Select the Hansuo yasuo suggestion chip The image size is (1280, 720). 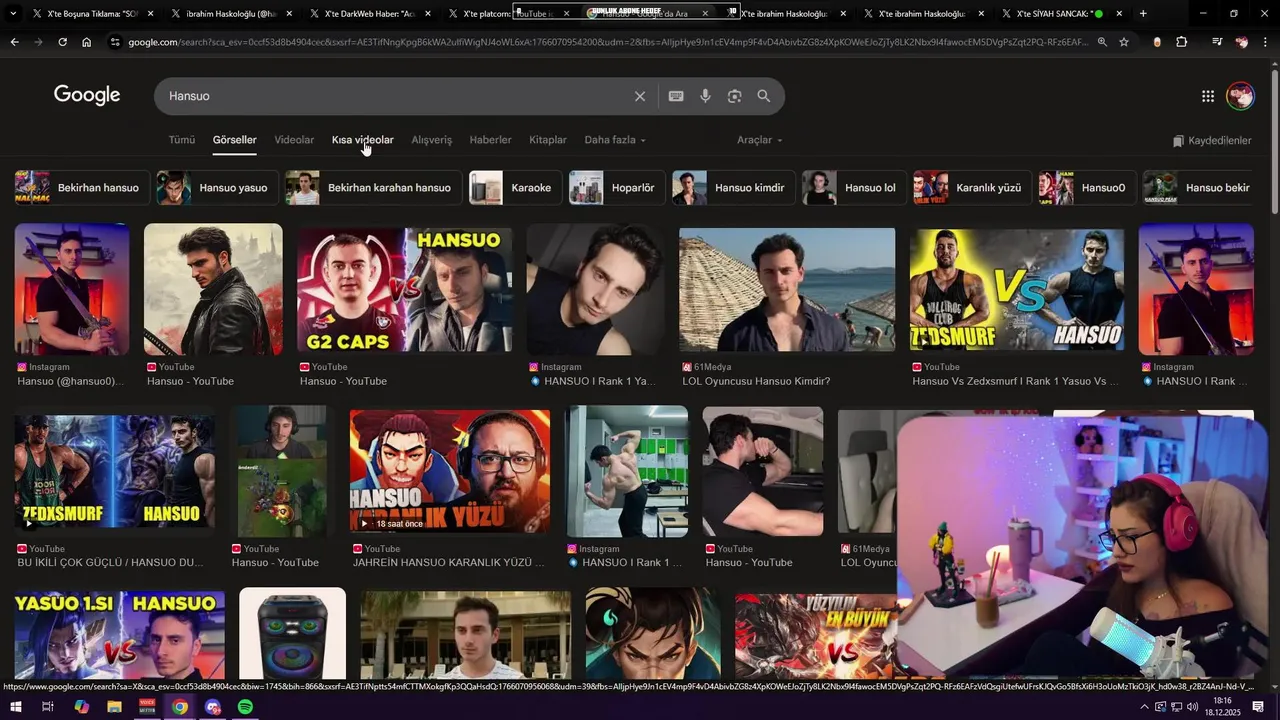[218, 188]
